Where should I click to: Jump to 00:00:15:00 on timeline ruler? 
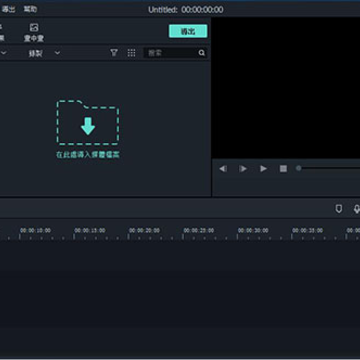(x=90, y=230)
